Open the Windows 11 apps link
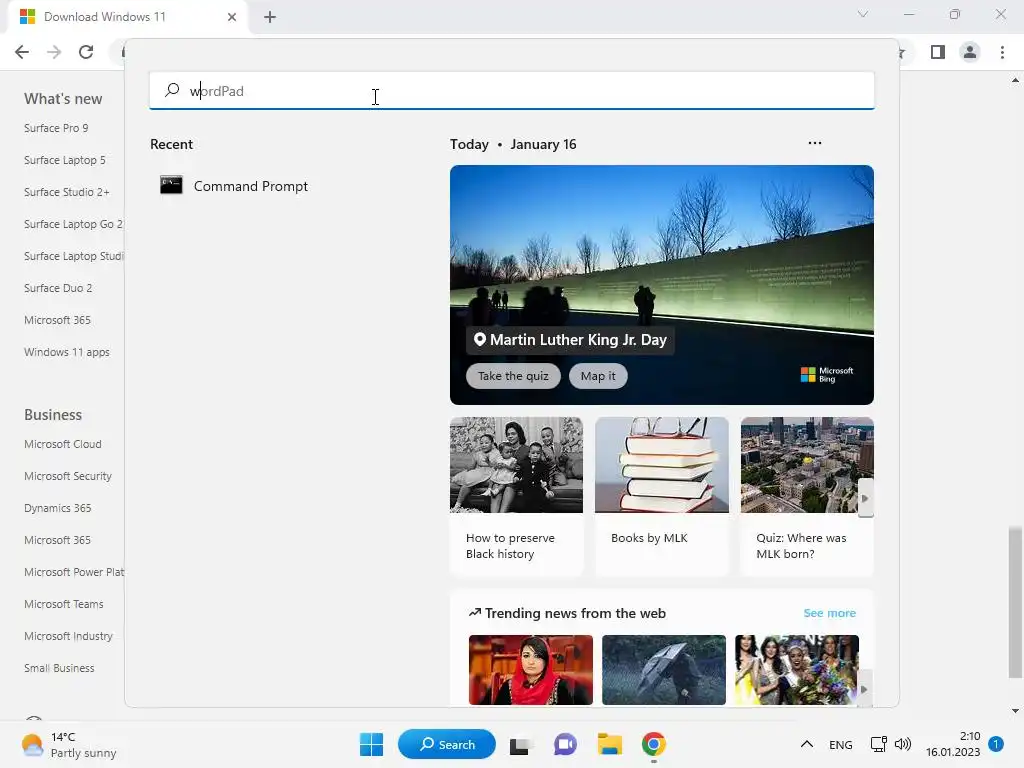Viewport: 1024px width, 768px height. click(x=67, y=352)
